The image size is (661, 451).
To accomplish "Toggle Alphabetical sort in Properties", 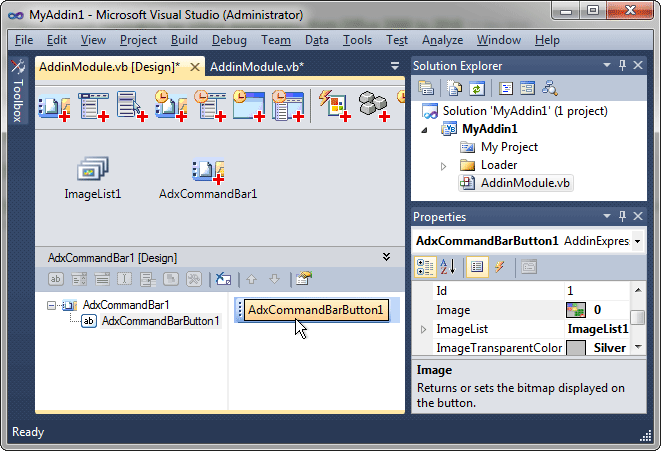I will coord(448,267).
